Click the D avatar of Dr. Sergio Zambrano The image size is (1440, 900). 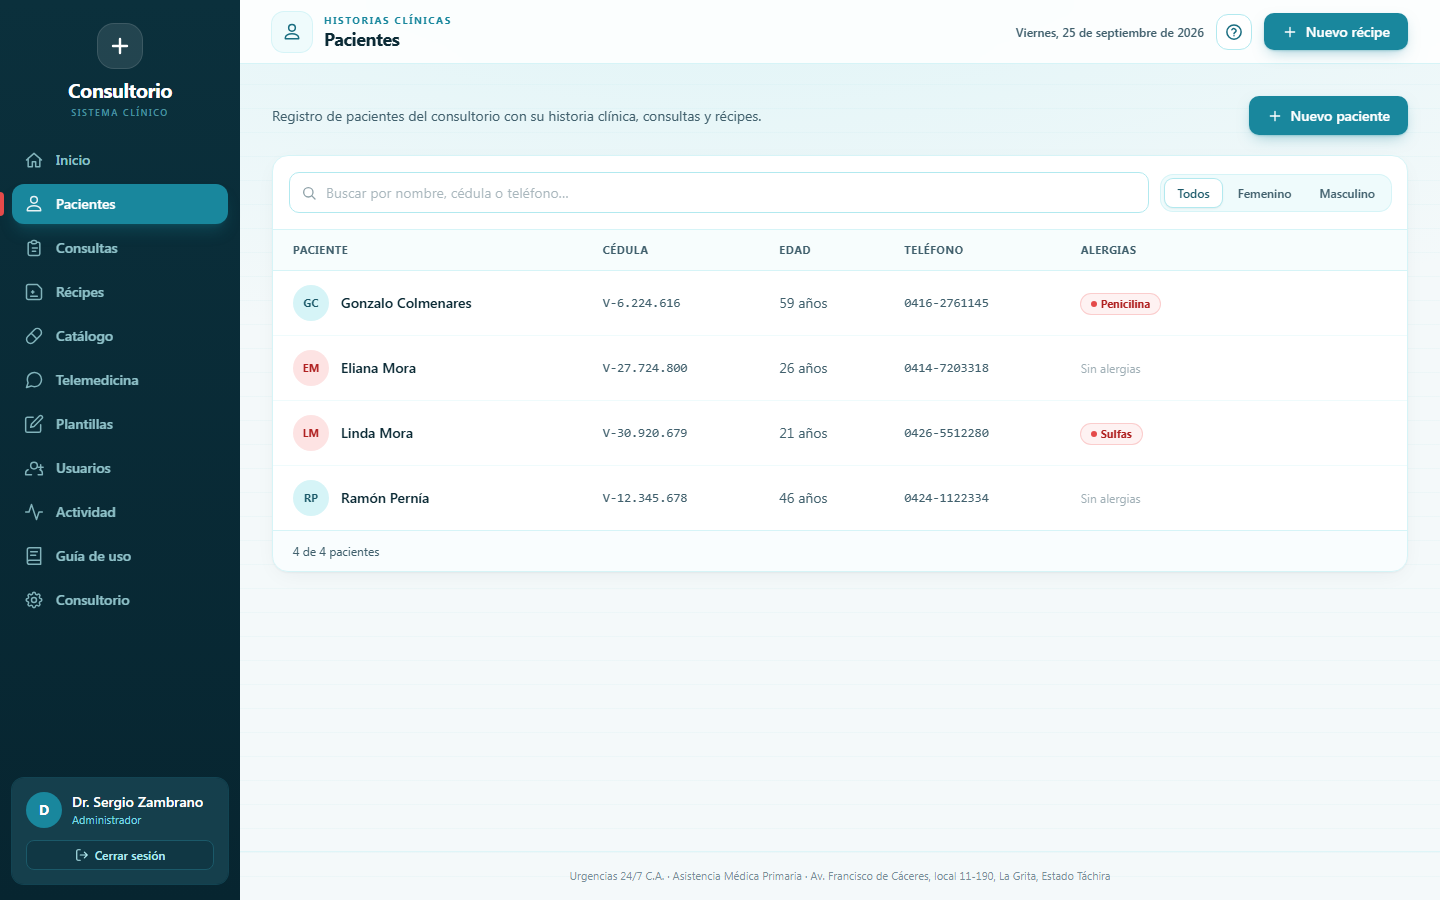pos(44,810)
